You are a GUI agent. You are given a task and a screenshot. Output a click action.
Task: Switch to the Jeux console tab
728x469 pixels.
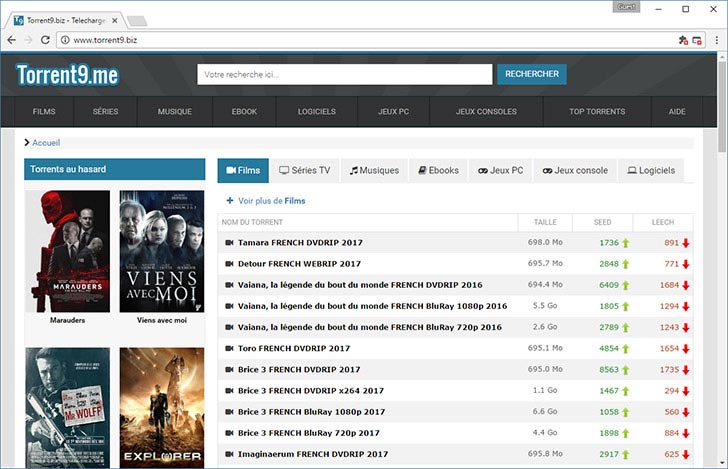(x=575, y=170)
